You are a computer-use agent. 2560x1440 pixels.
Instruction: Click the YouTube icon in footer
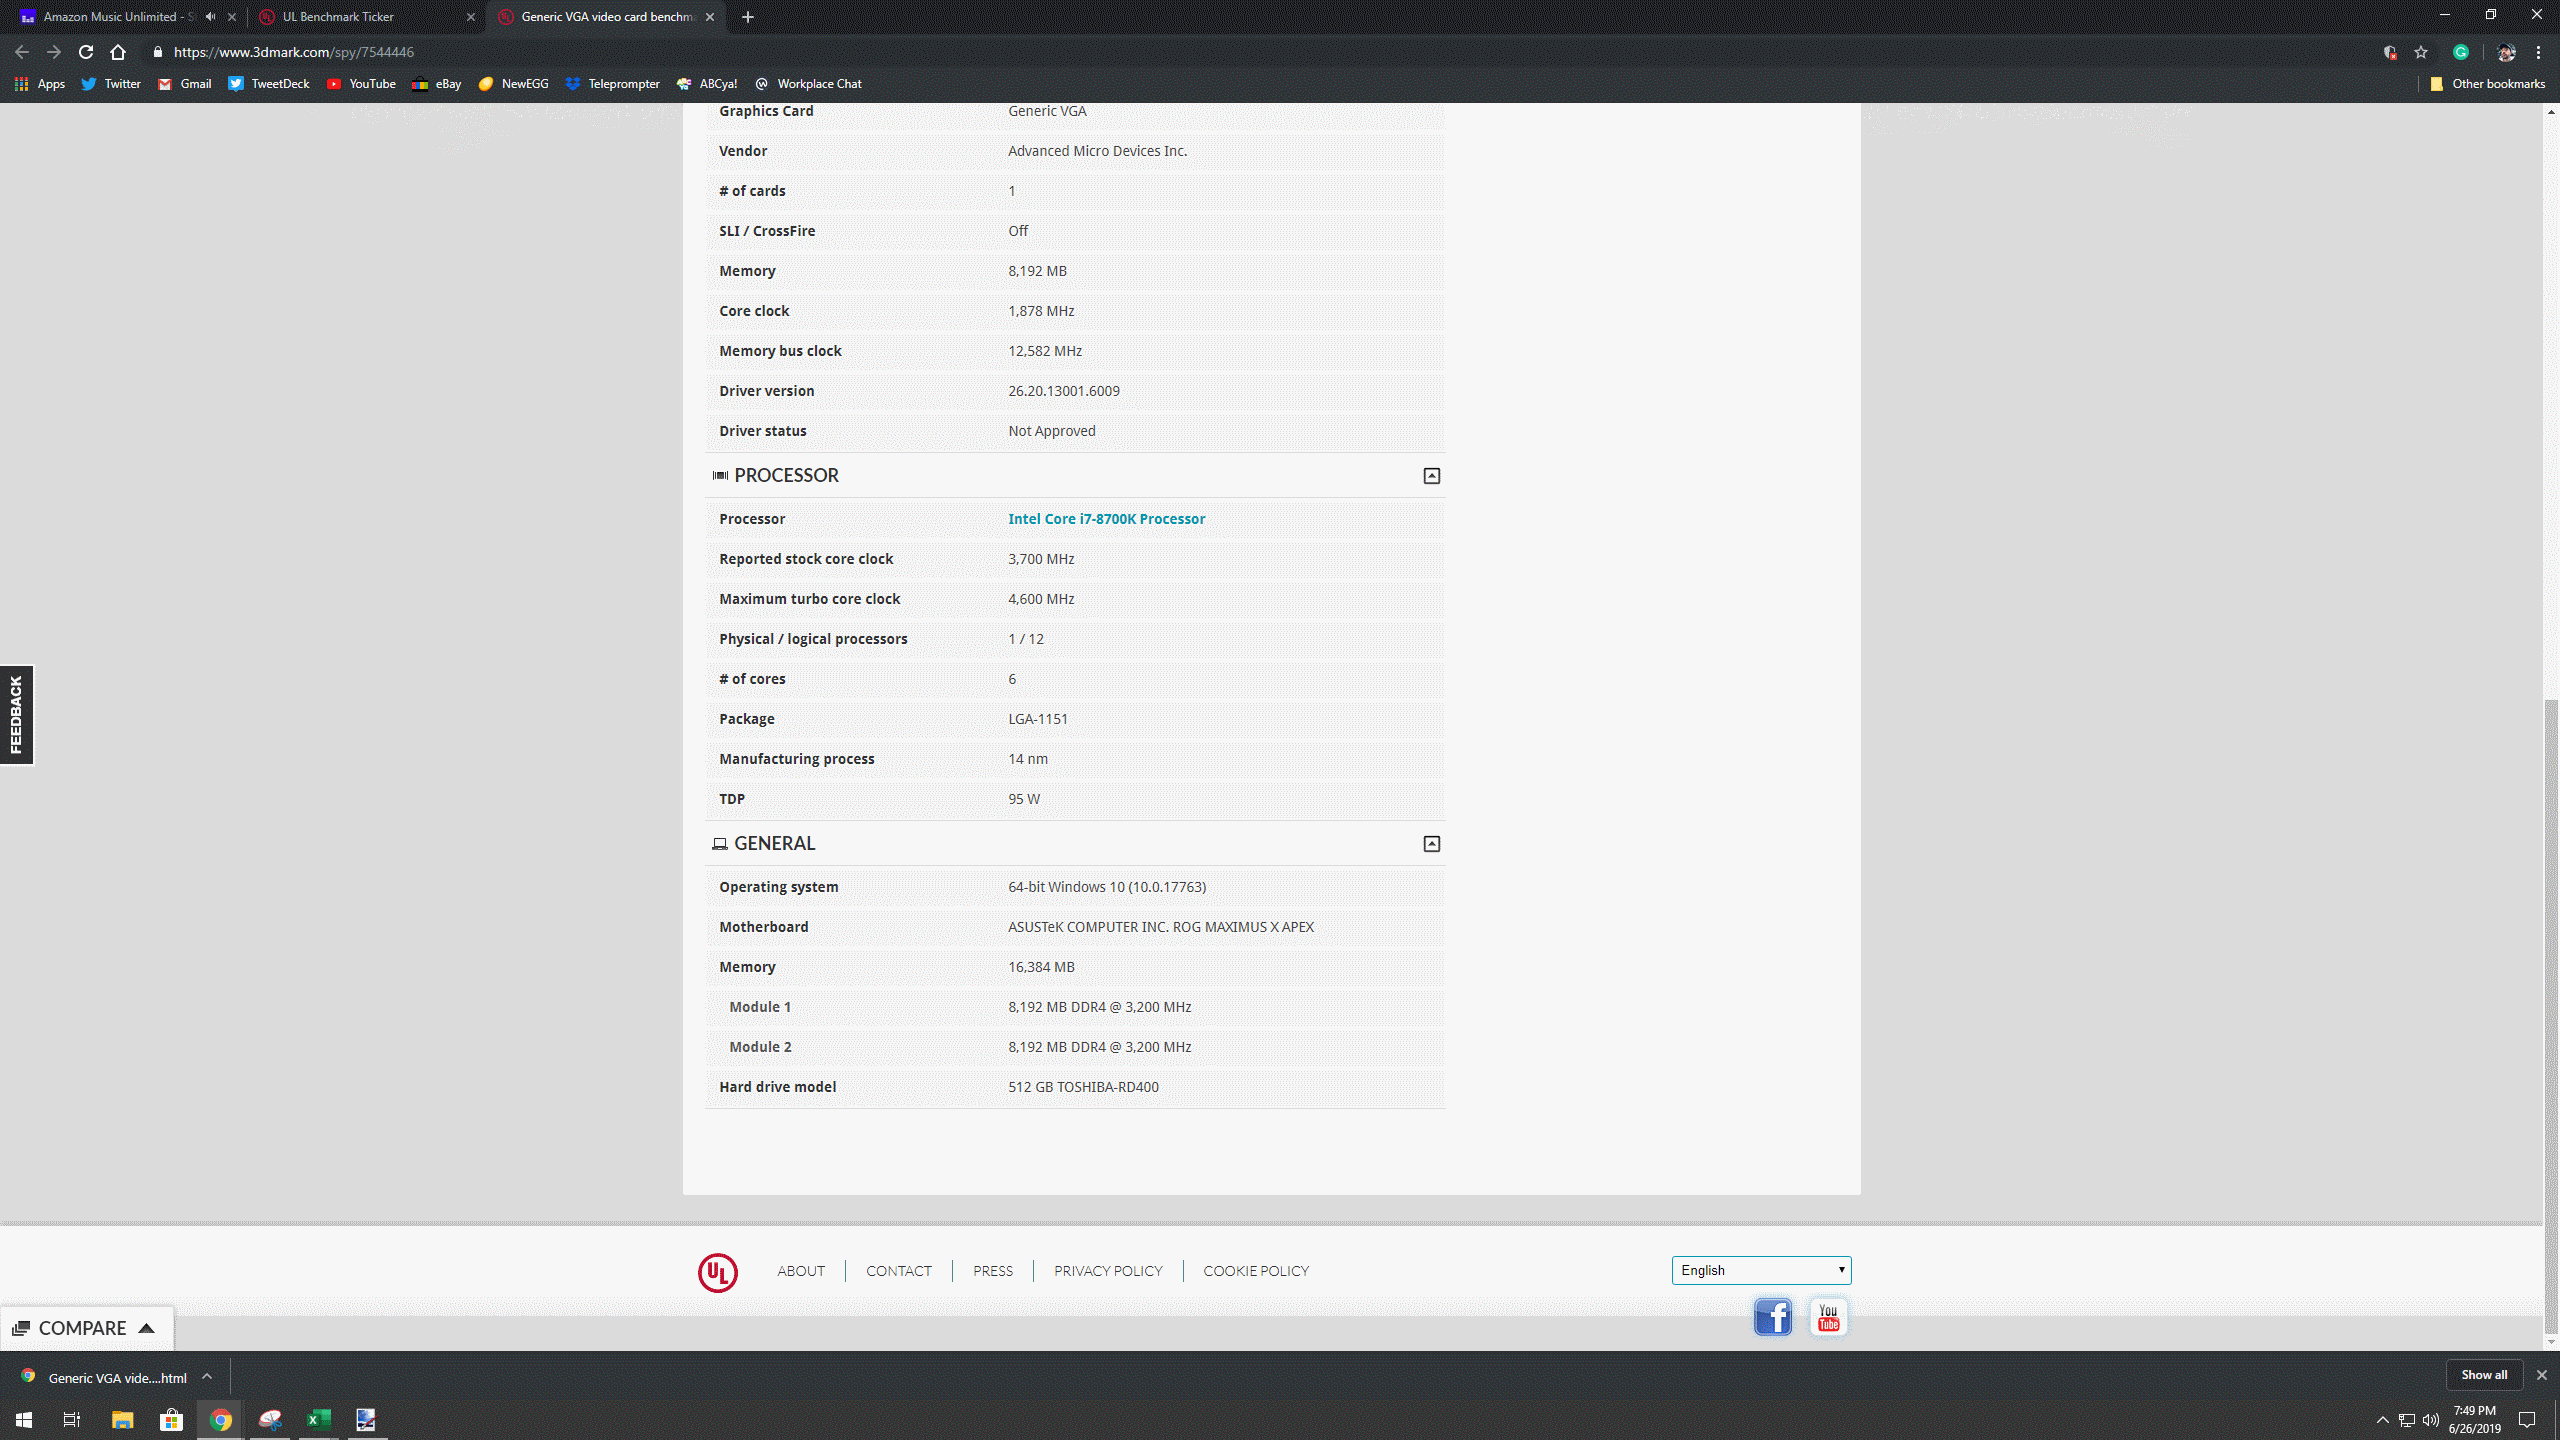(1828, 1317)
